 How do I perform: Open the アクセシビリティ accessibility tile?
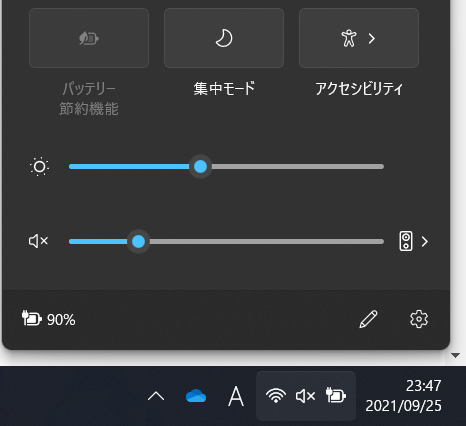click(x=359, y=38)
